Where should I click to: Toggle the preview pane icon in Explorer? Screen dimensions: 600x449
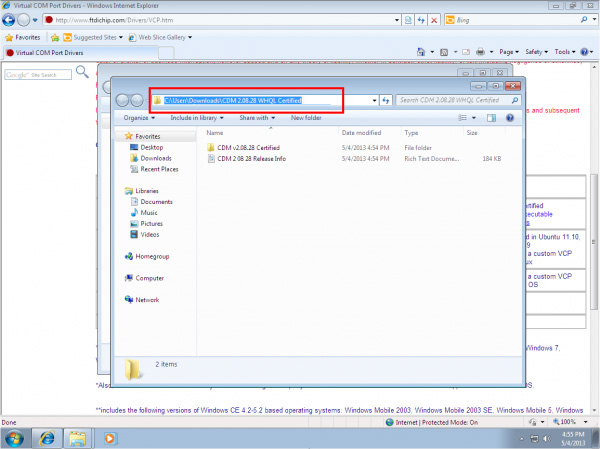coord(491,118)
